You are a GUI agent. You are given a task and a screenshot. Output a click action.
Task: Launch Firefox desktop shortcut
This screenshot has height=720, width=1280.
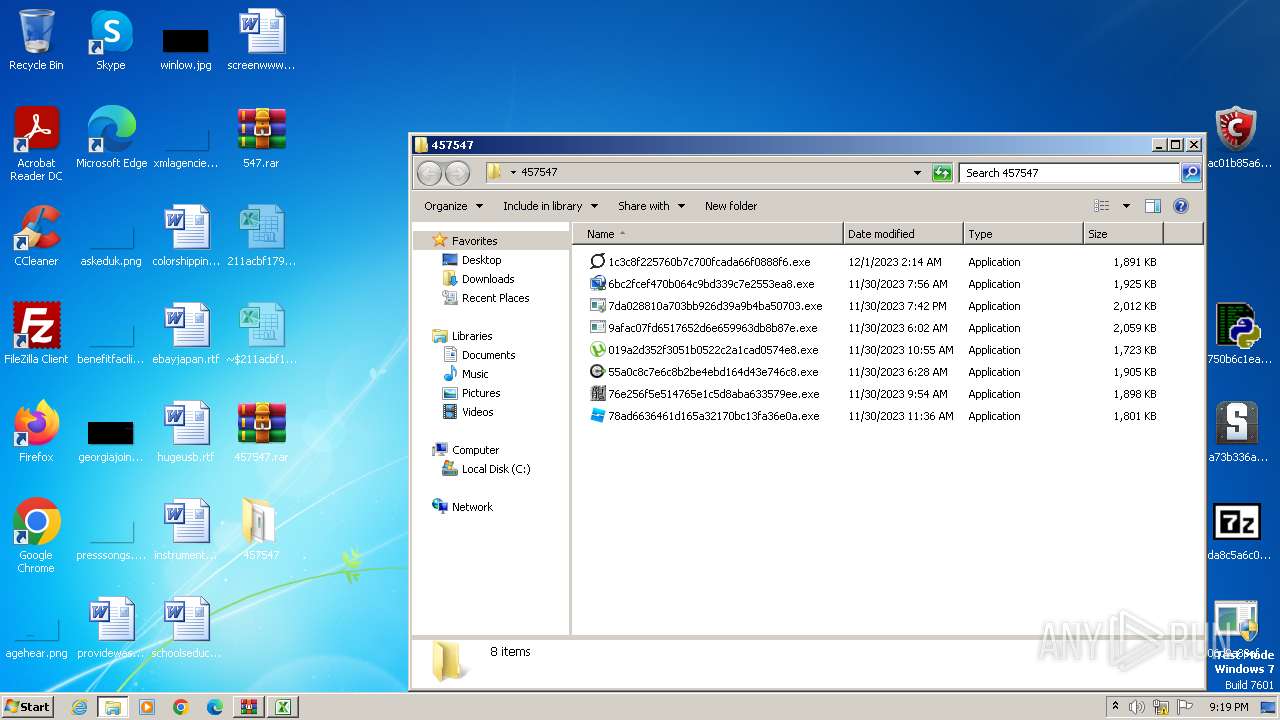click(x=36, y=432)
